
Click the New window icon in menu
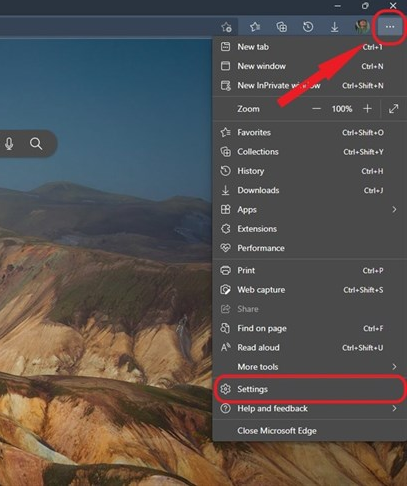(226, 66)
